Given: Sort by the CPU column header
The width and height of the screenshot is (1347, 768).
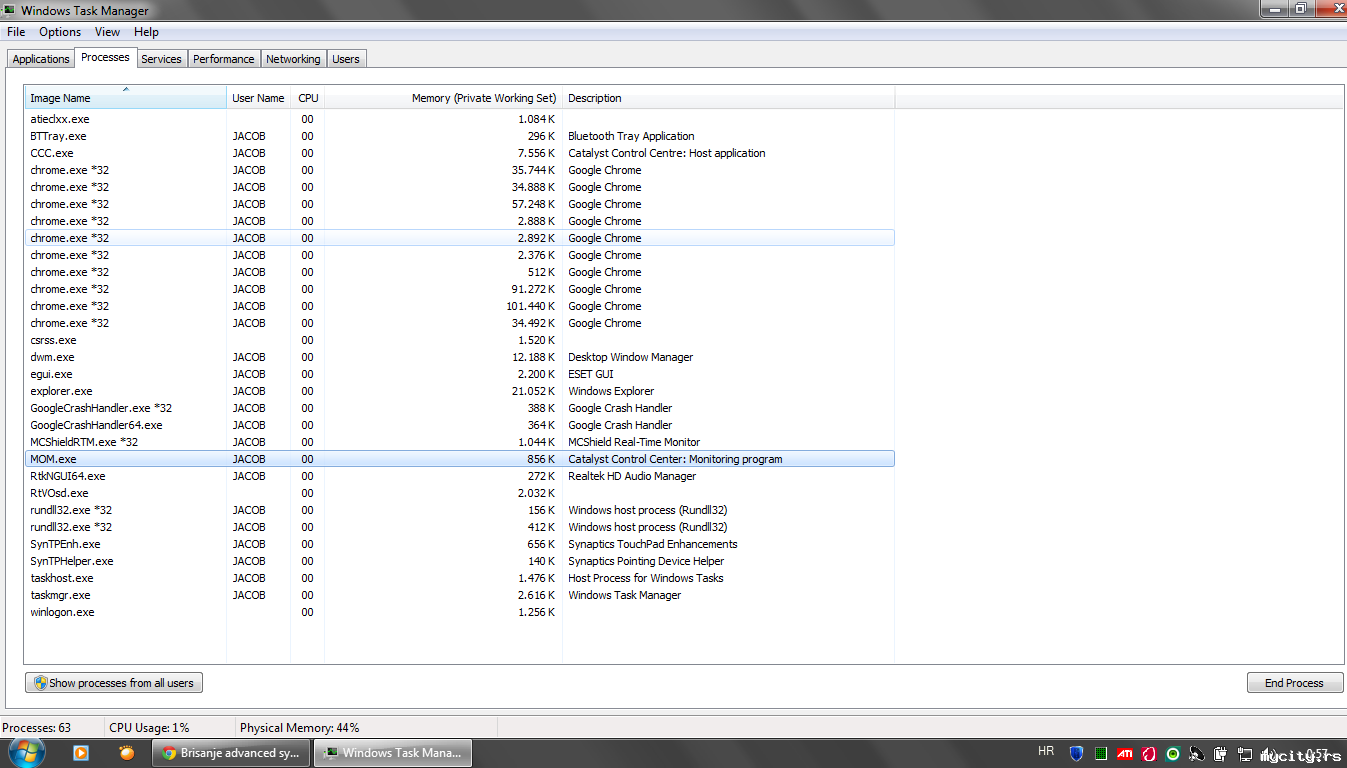Looking at the screenshot, I should tap(308, 98).
